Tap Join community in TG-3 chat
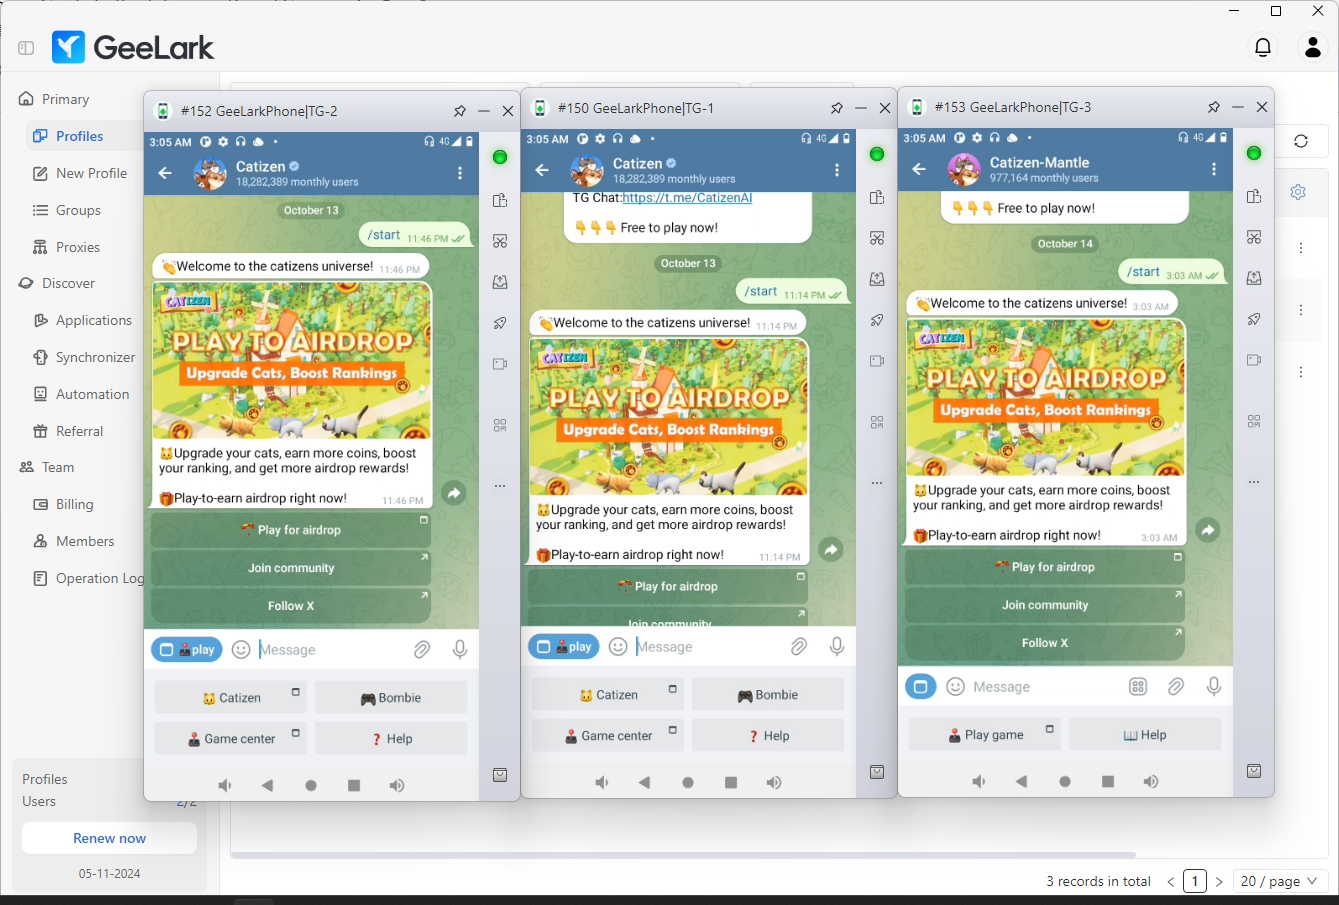The image size is (1339, 905). coord(1045,605)
